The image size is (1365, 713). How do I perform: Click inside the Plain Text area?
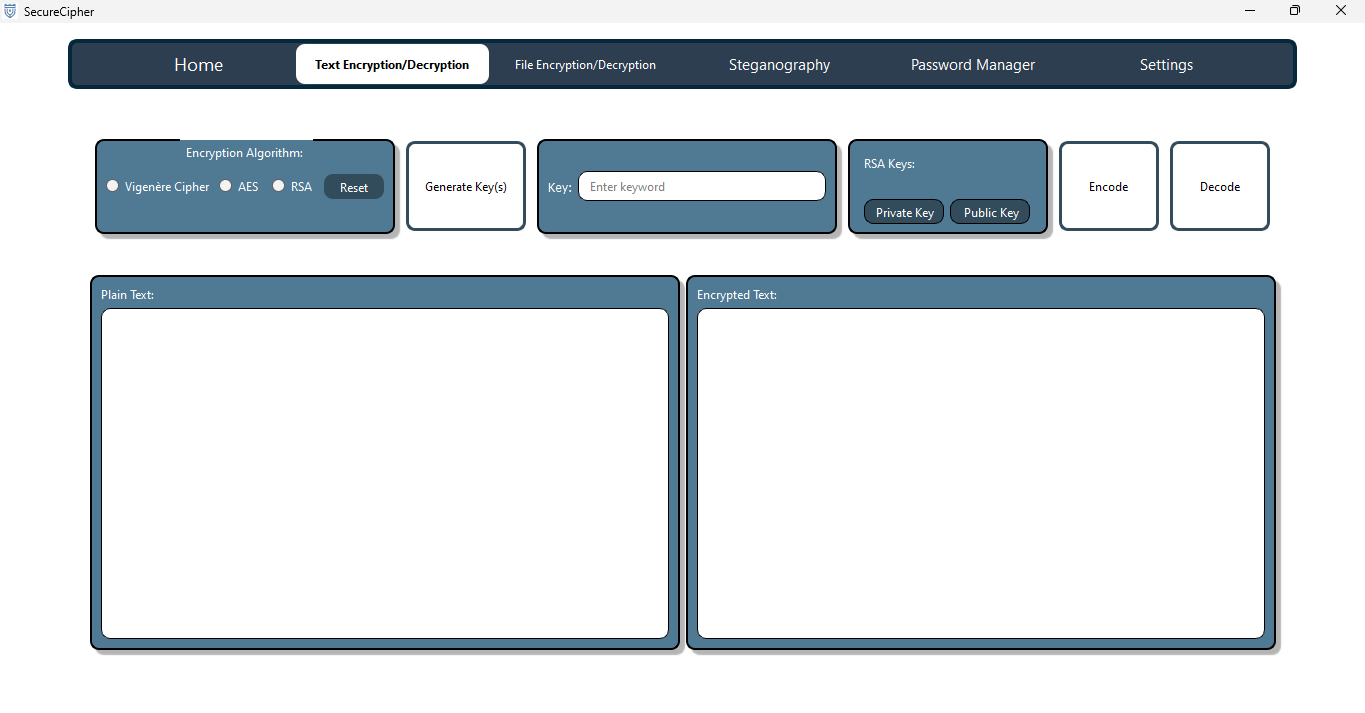click(384, 473)
